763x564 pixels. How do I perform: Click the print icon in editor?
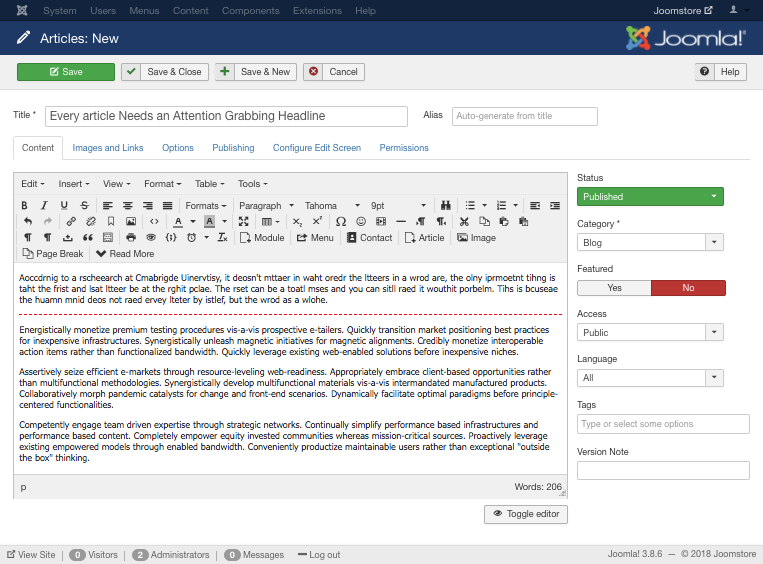pos(131,238)
